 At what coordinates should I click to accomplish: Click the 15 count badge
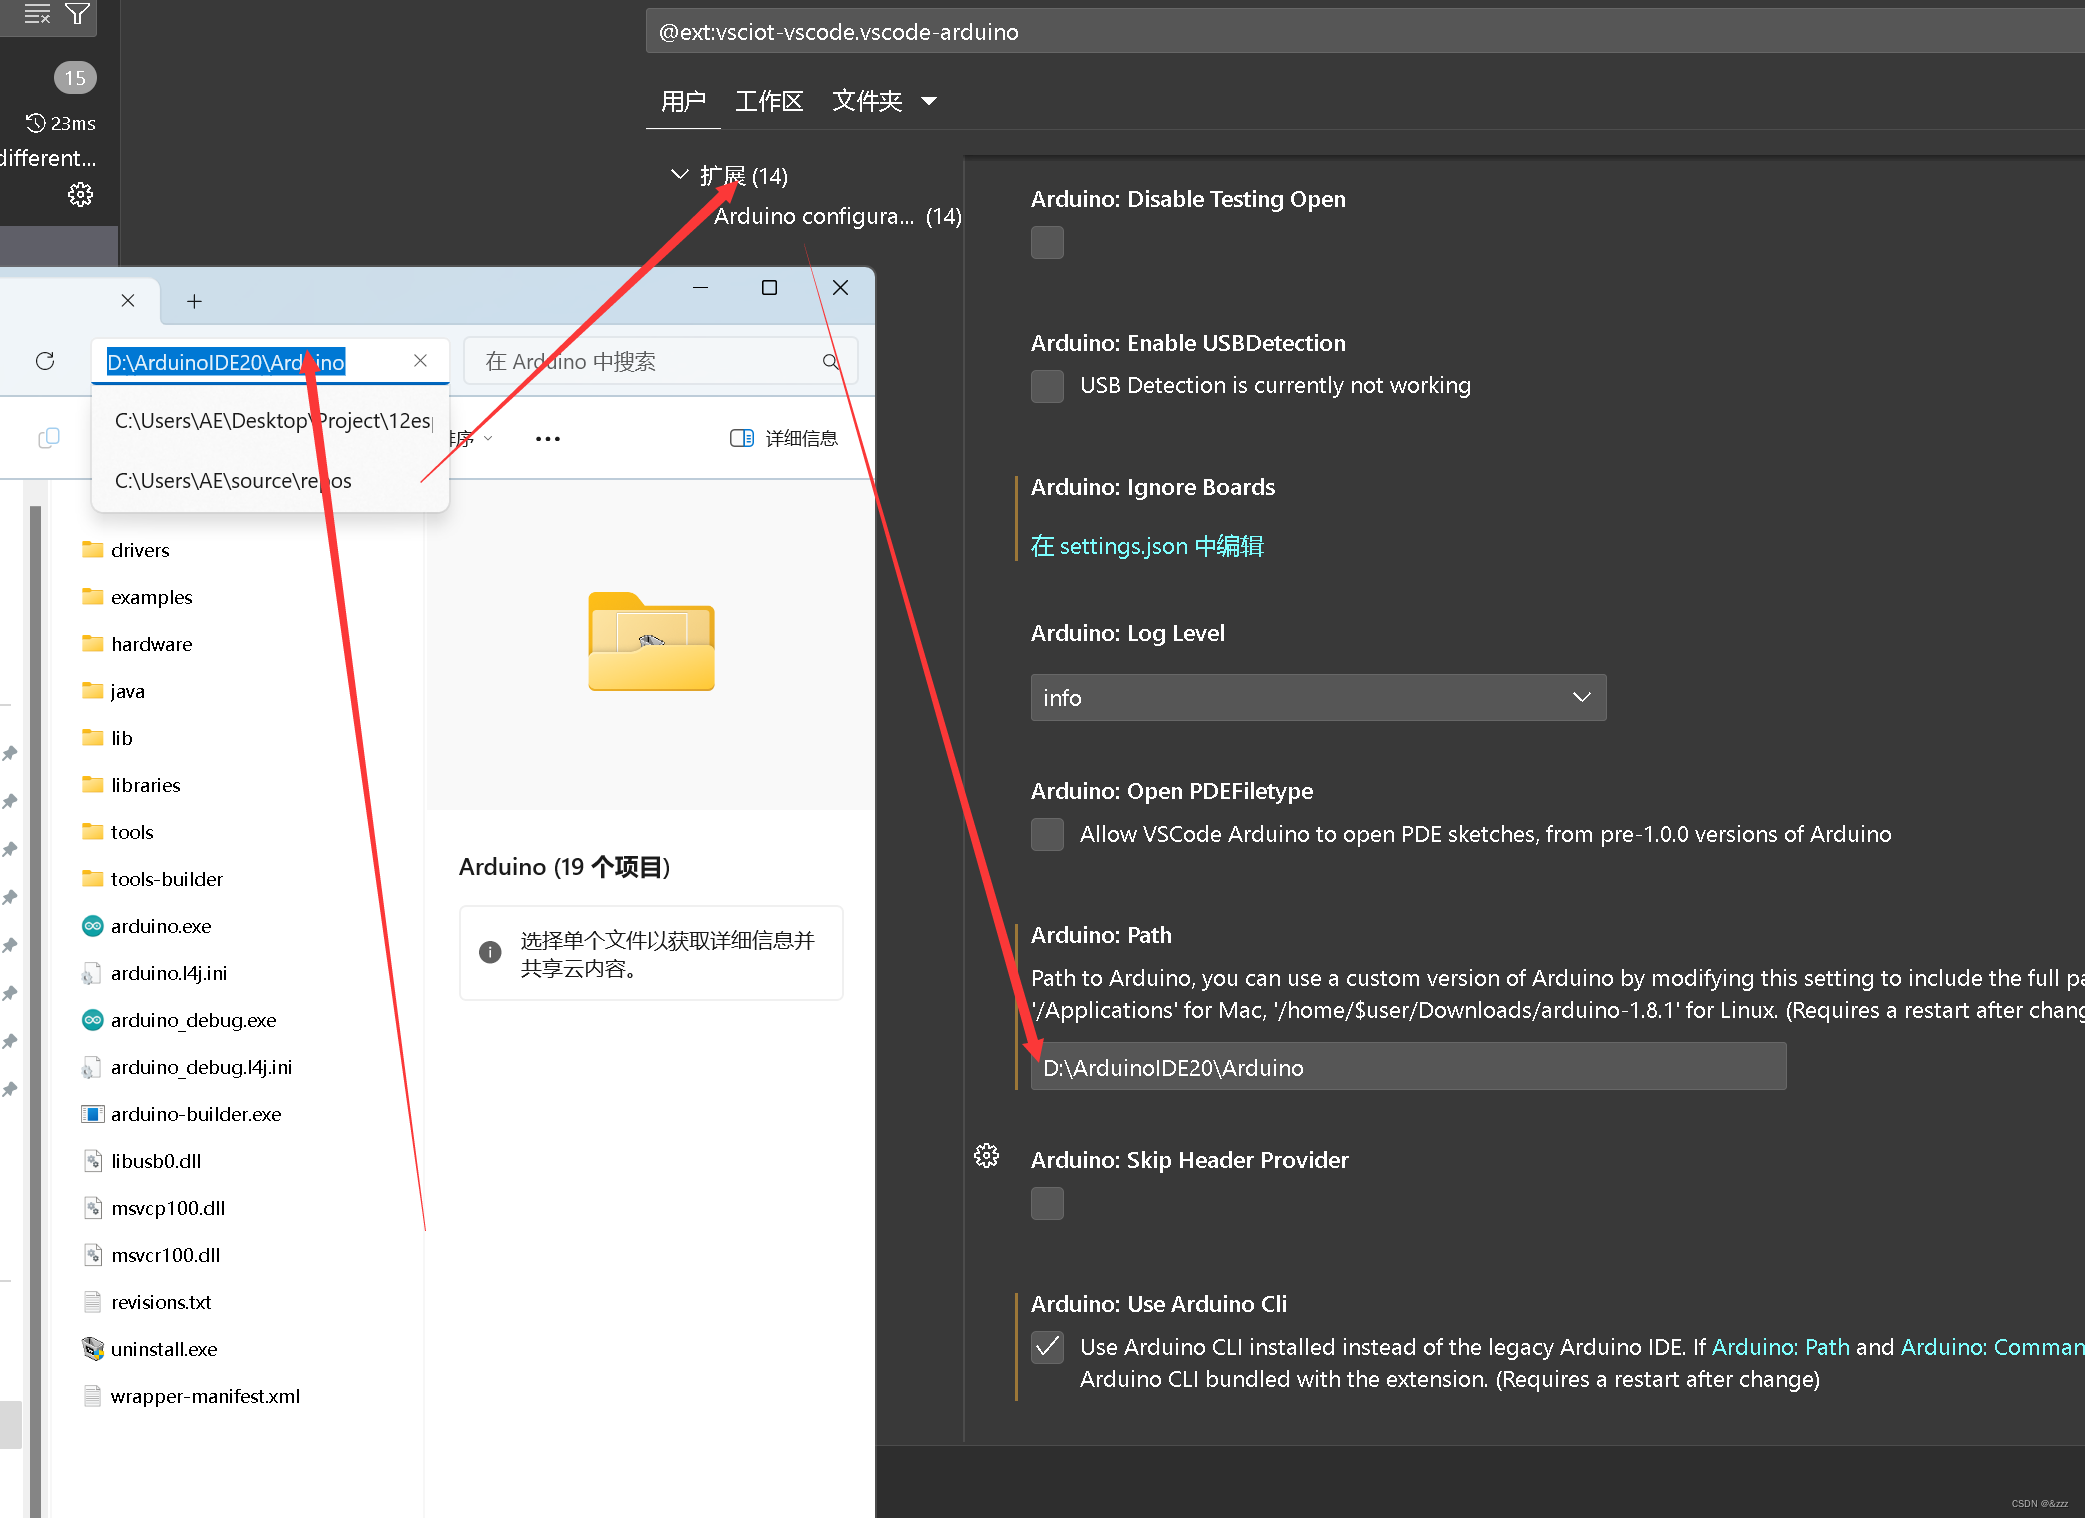tap(75, 77)
